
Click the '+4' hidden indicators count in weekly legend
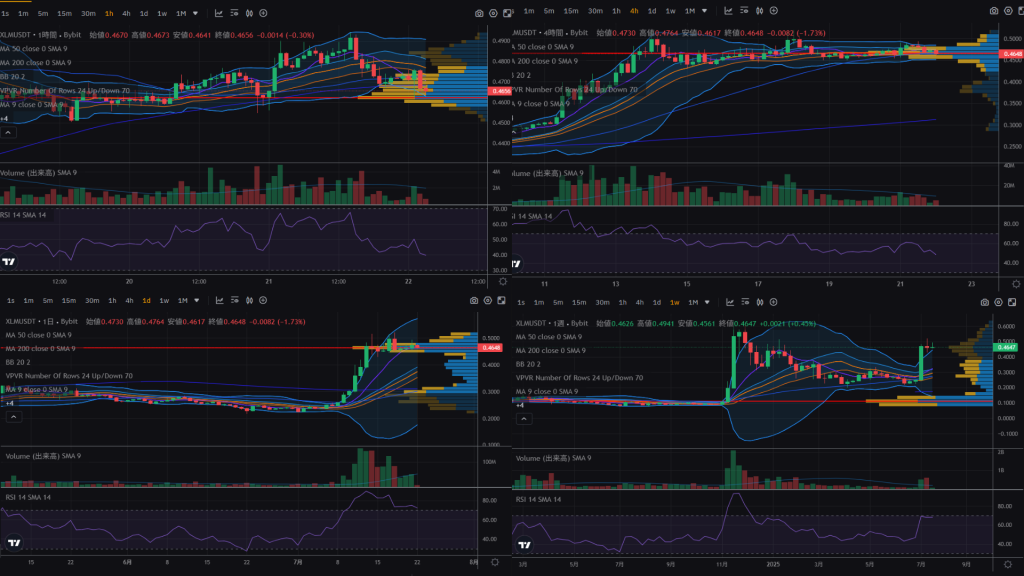(x=520, y=406)
